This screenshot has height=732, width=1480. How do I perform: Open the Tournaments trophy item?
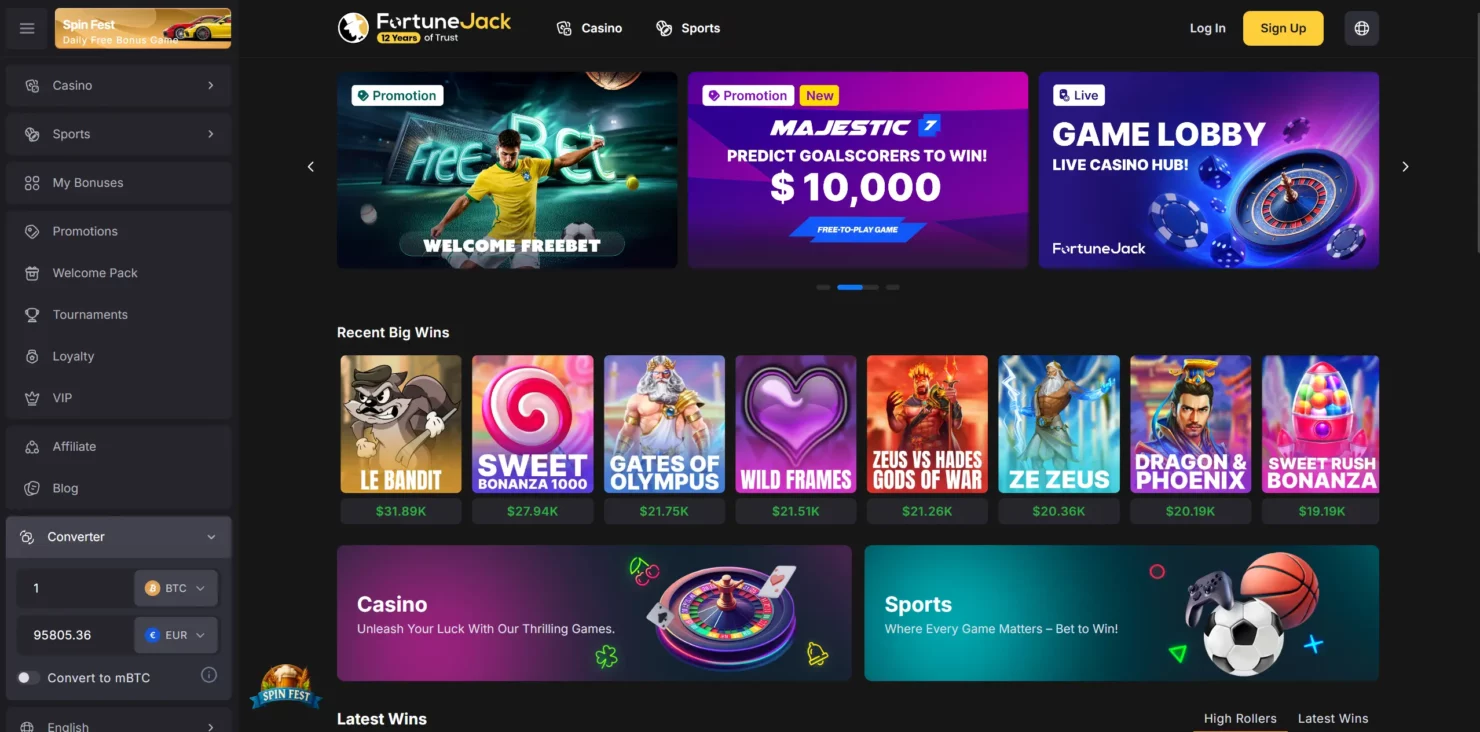tap(119, 314)
